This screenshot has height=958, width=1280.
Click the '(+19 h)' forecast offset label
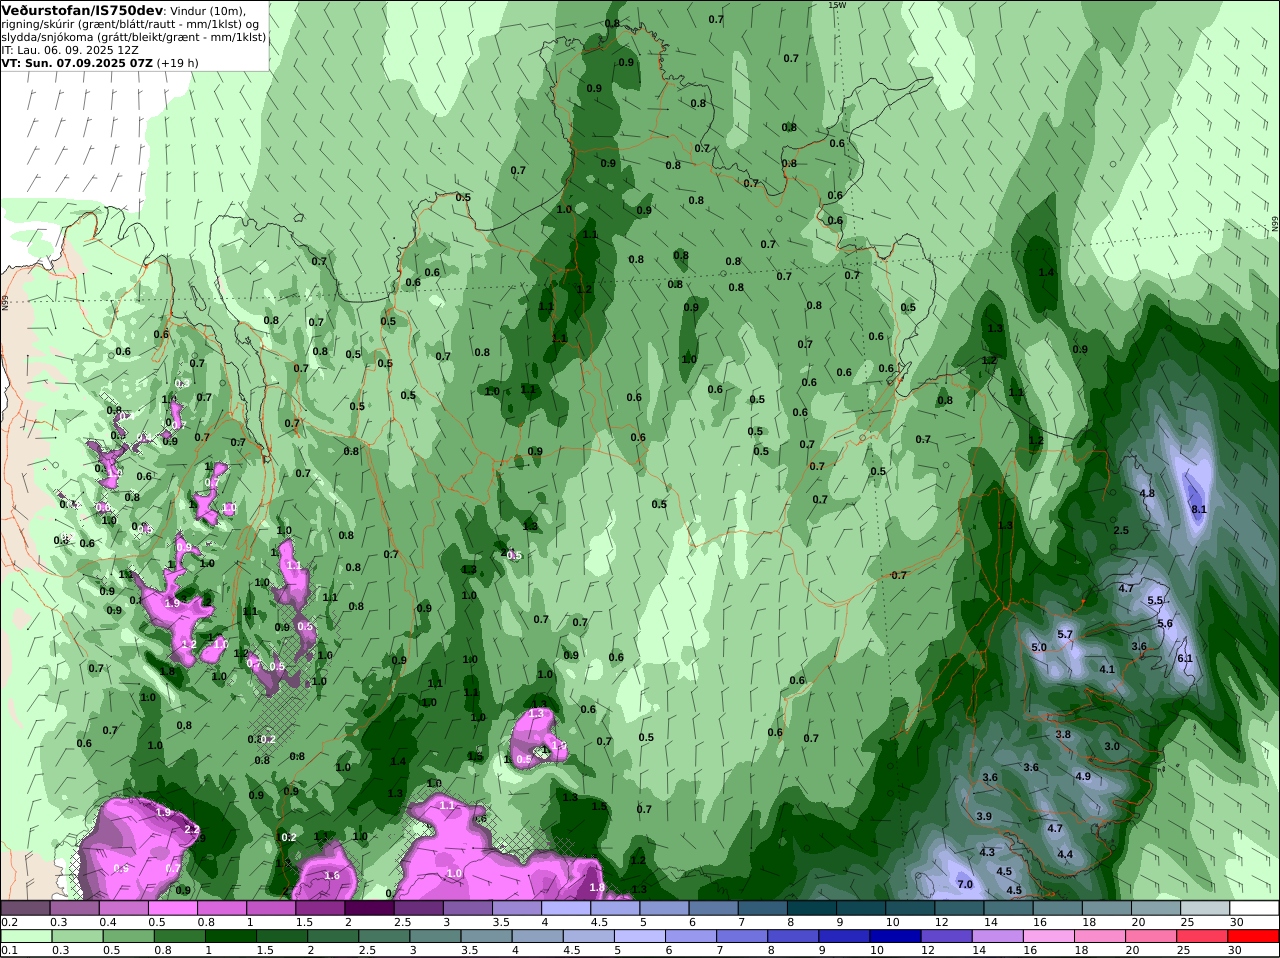pos(178,63)
